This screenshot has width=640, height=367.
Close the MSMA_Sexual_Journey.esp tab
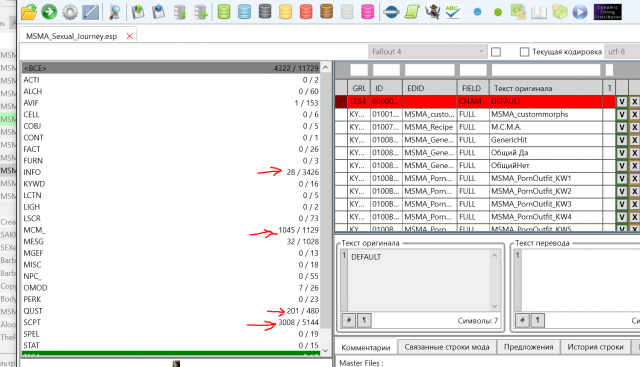(x=130, y=36)
